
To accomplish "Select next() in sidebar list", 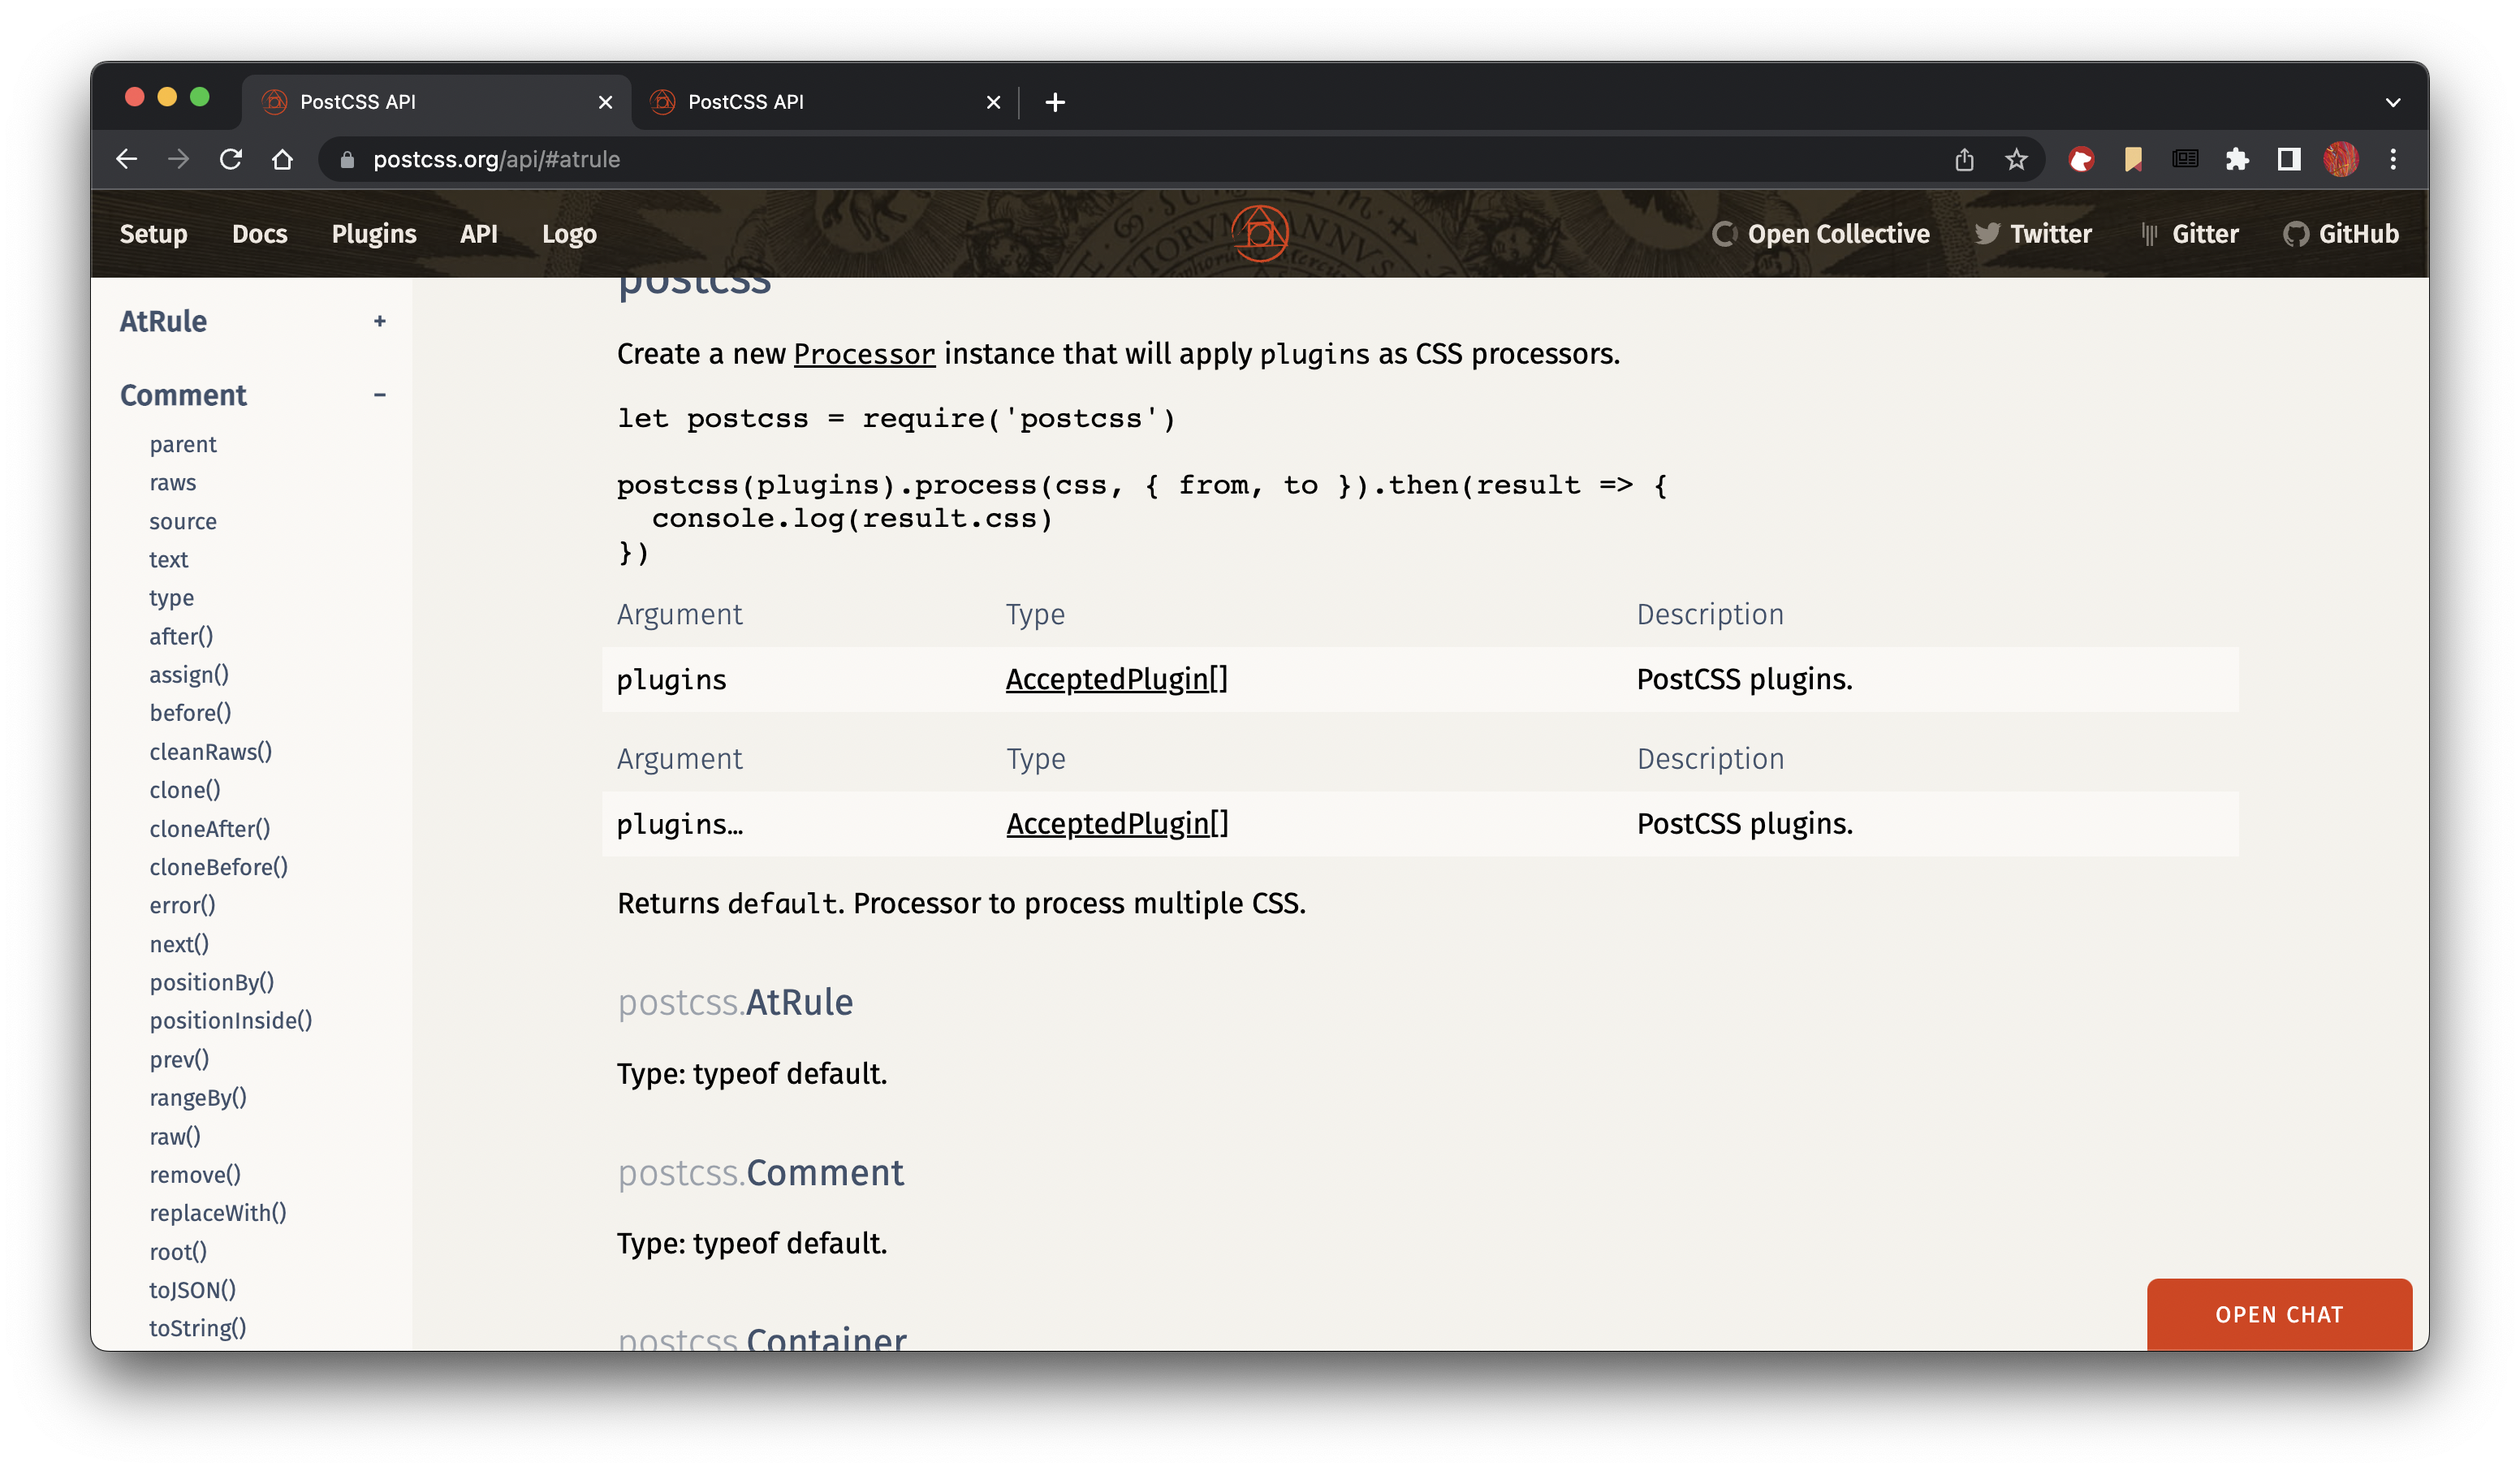I will pos(179,944).
